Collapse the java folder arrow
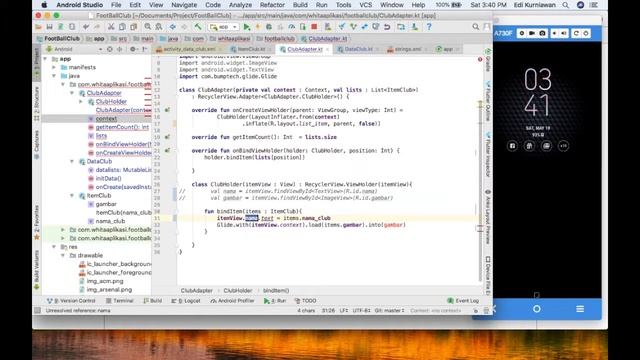This screenshot has height=360, width=640. click(x=54, y=76)
